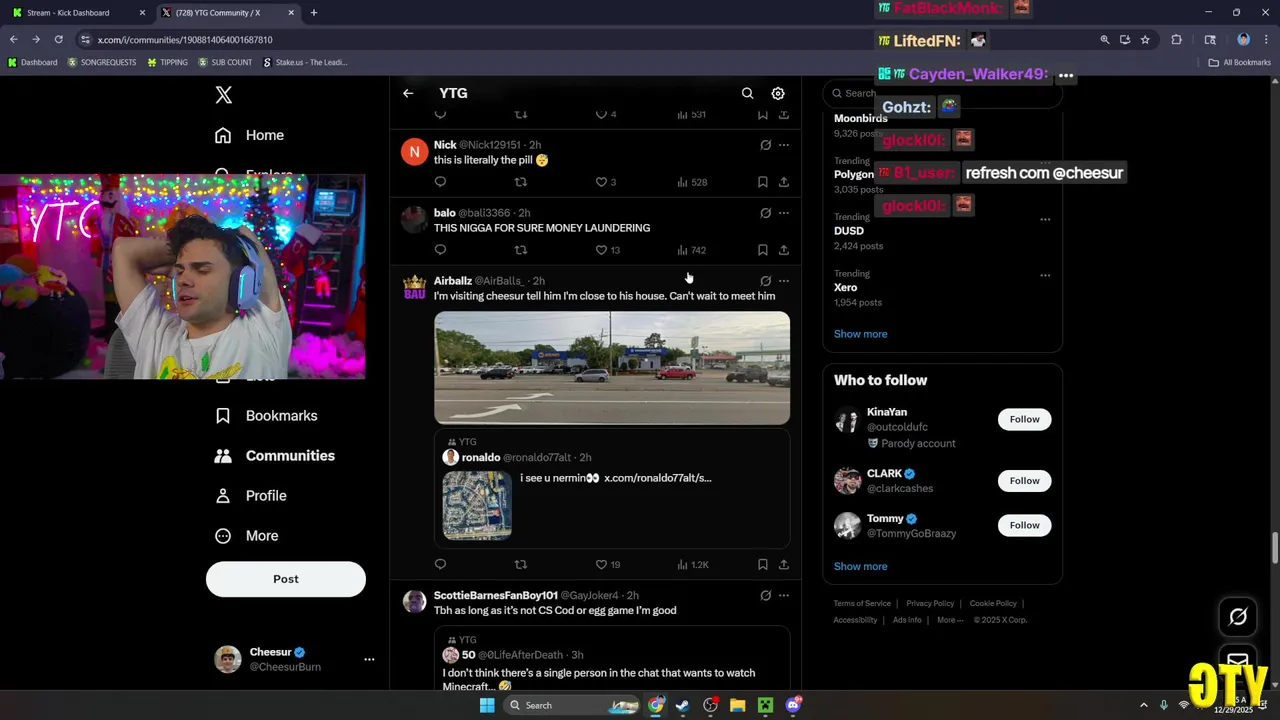The image size is (1280, 720).
Task: Like Airballz's post with 19 likes
Action: click(x=608, y=565)
